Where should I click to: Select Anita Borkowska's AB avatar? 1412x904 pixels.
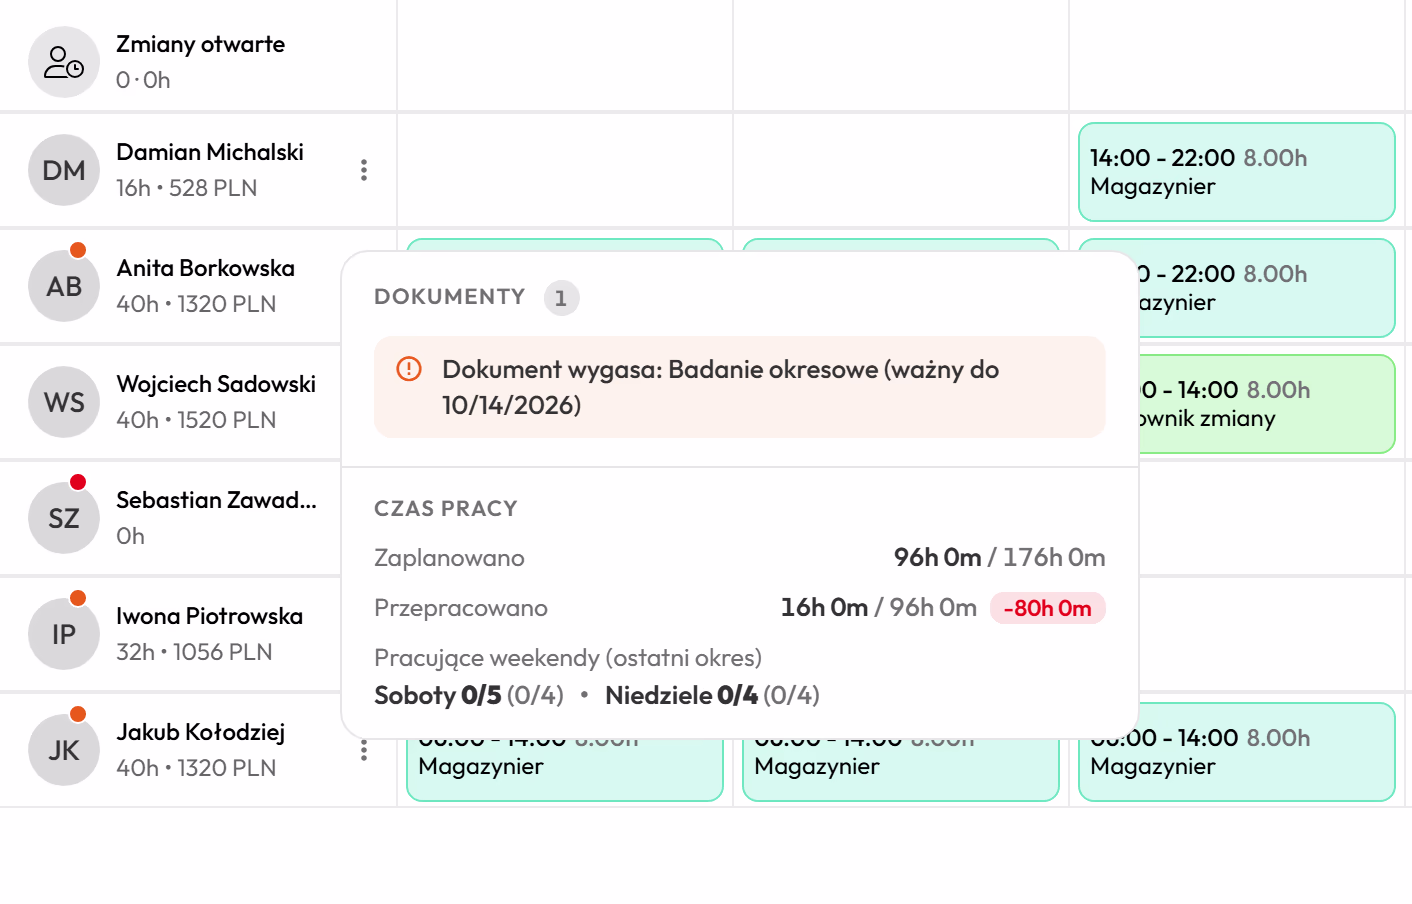pyautogui.click(x=64, y=286)
